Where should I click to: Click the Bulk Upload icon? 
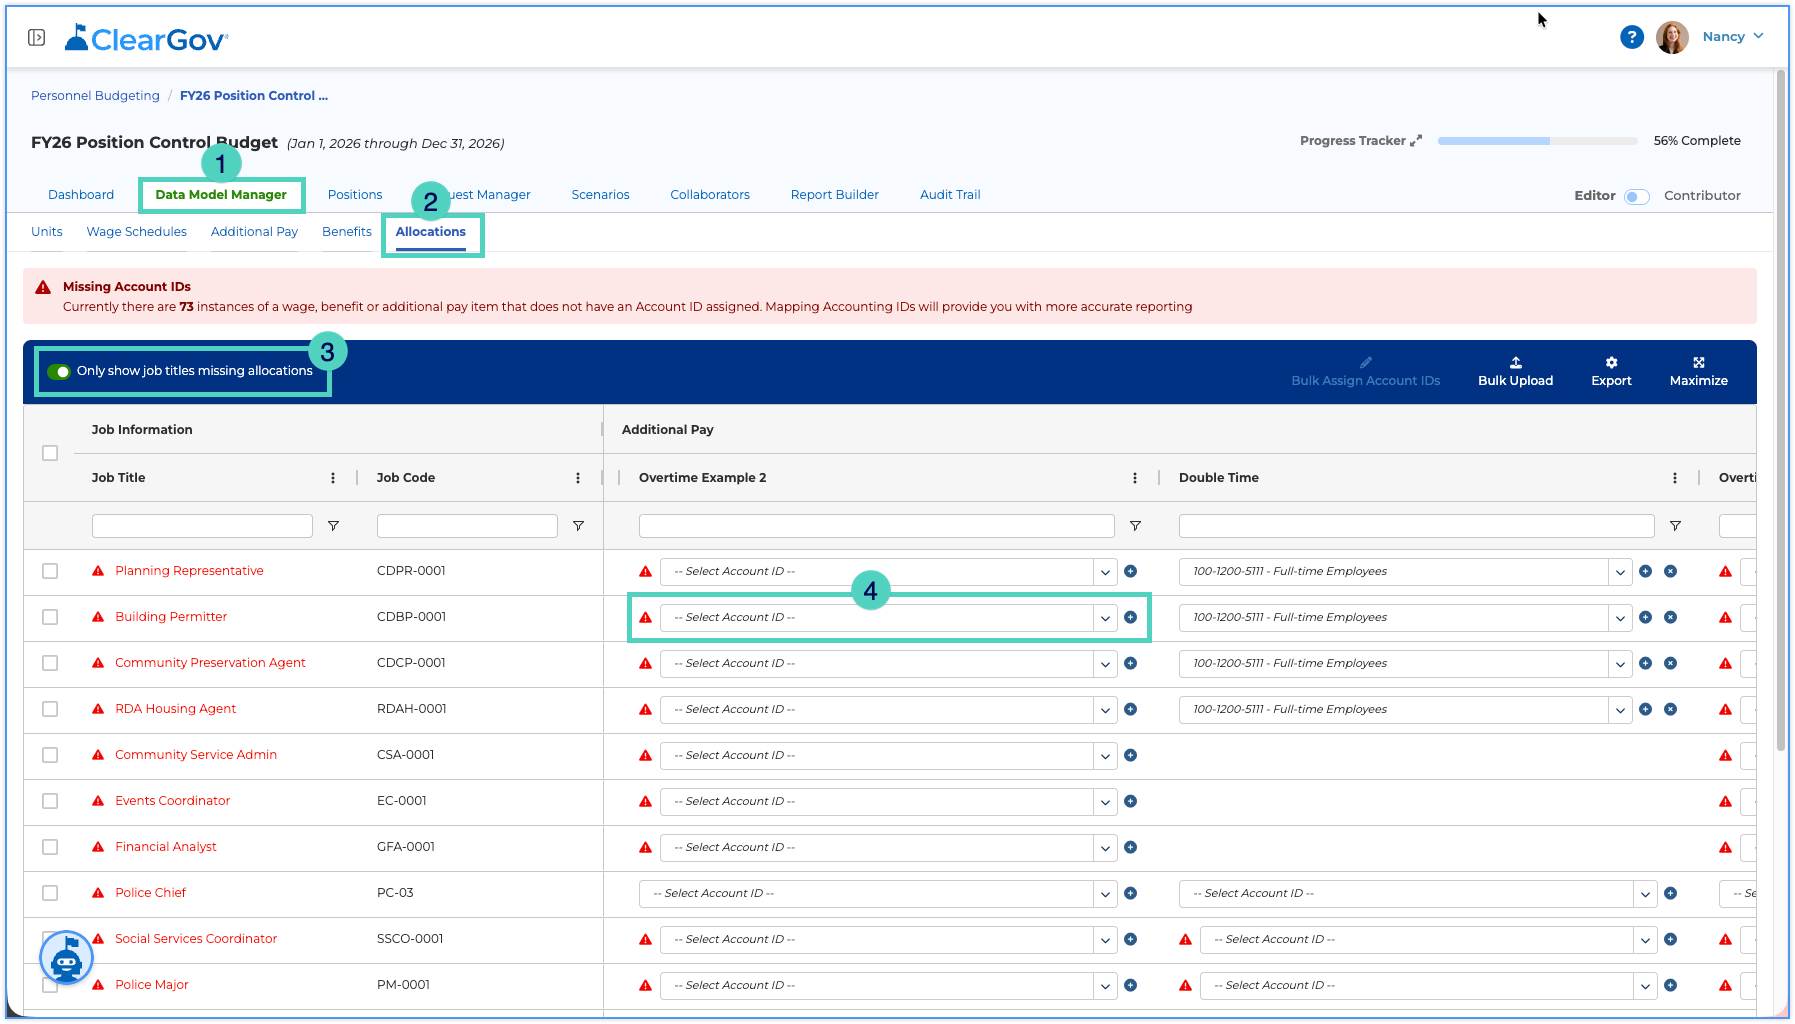1515,363
